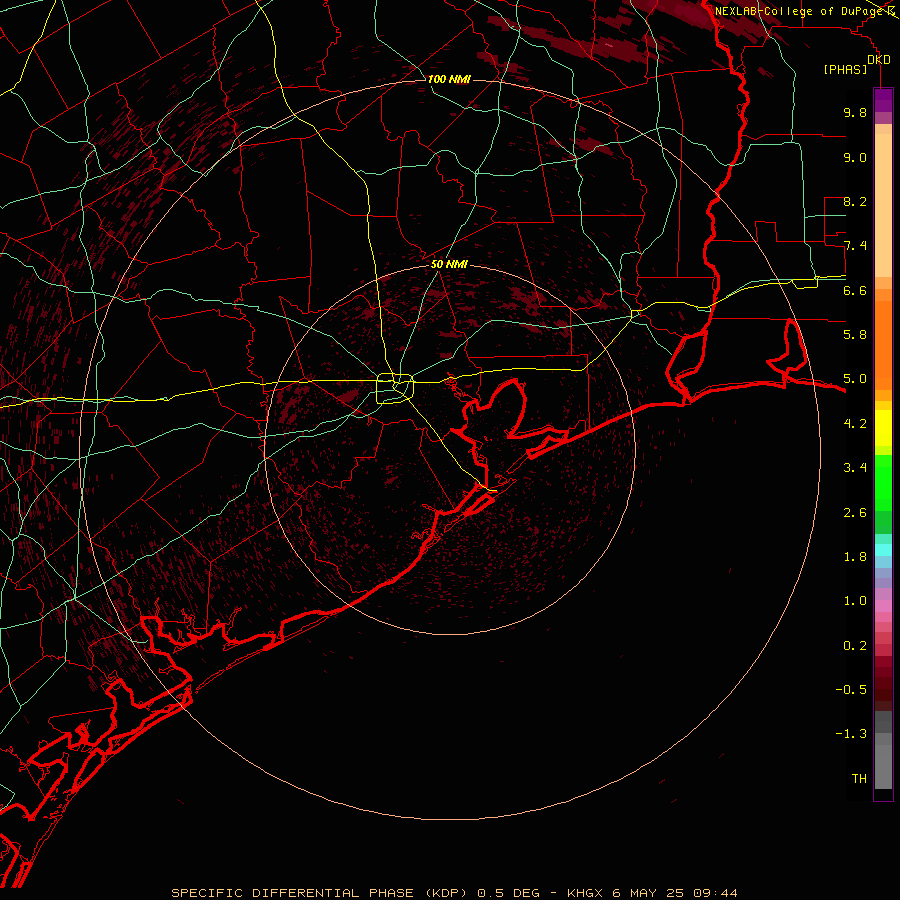Click the 3.4 legend value
The height and width of the screenshot is (900, 900).
[x=855, y=468]
